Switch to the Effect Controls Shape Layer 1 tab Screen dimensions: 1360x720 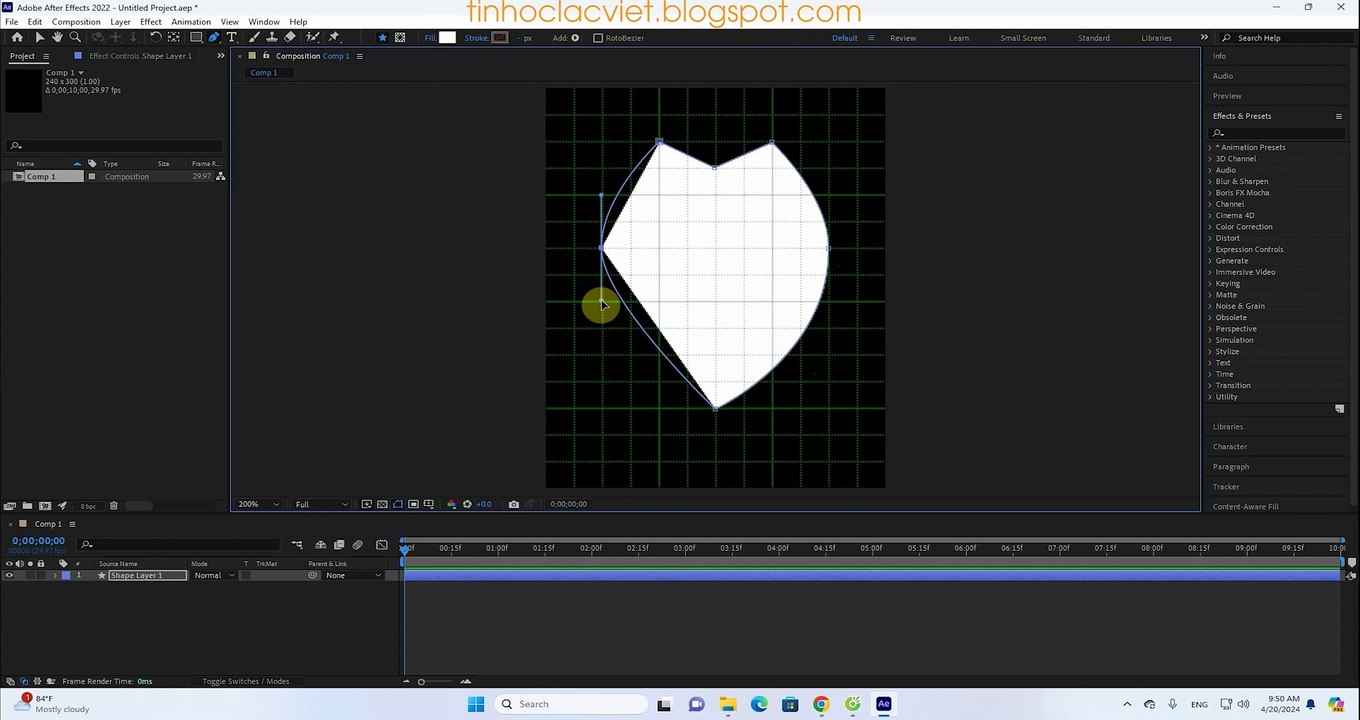[140, 56]
